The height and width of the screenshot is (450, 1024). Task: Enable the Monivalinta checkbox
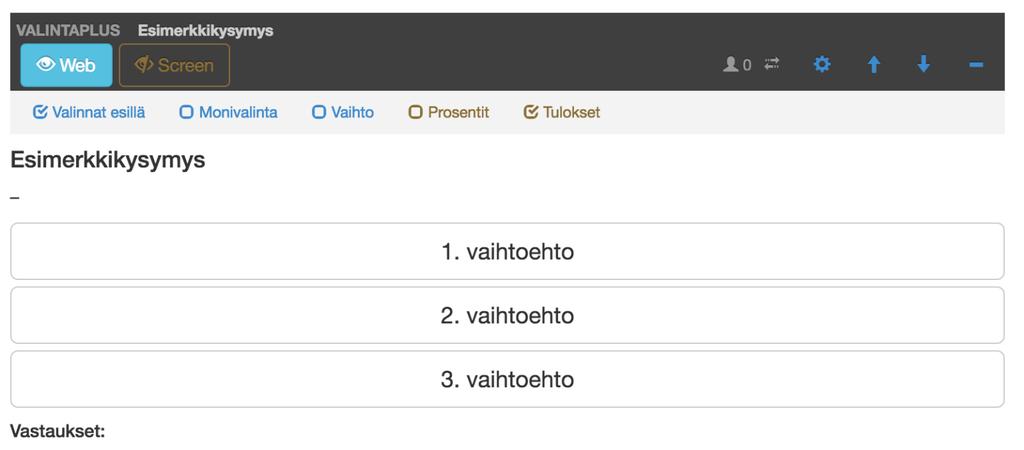click(186, 112)
